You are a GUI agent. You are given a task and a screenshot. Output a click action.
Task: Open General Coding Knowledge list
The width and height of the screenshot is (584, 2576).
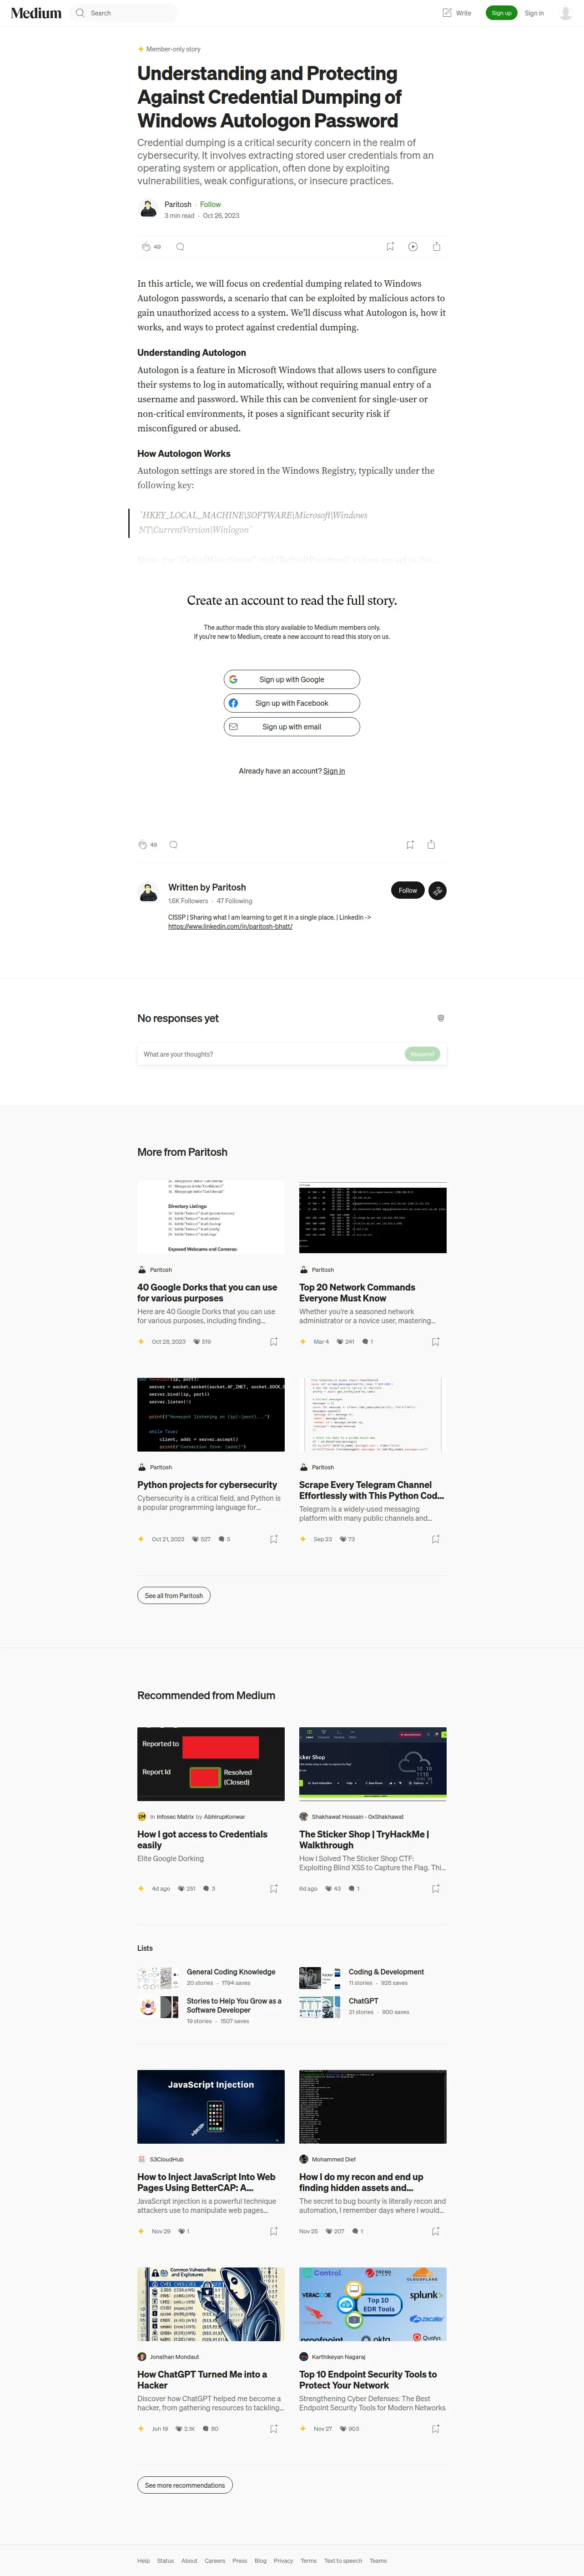pyautogui.click(x=231, y=1972)
